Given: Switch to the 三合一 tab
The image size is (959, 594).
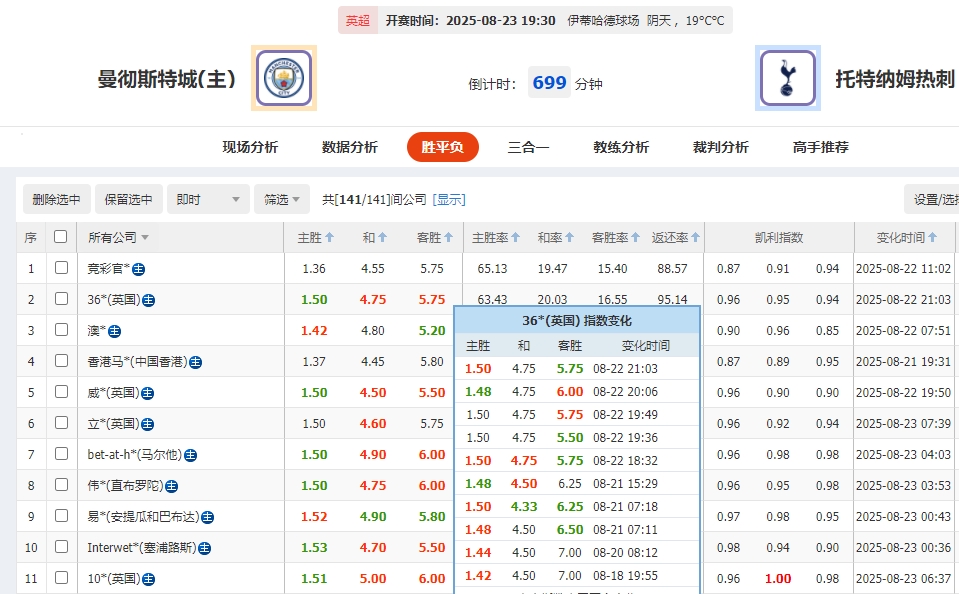Looking at the screenshot, I should click(x=528, y=146).
